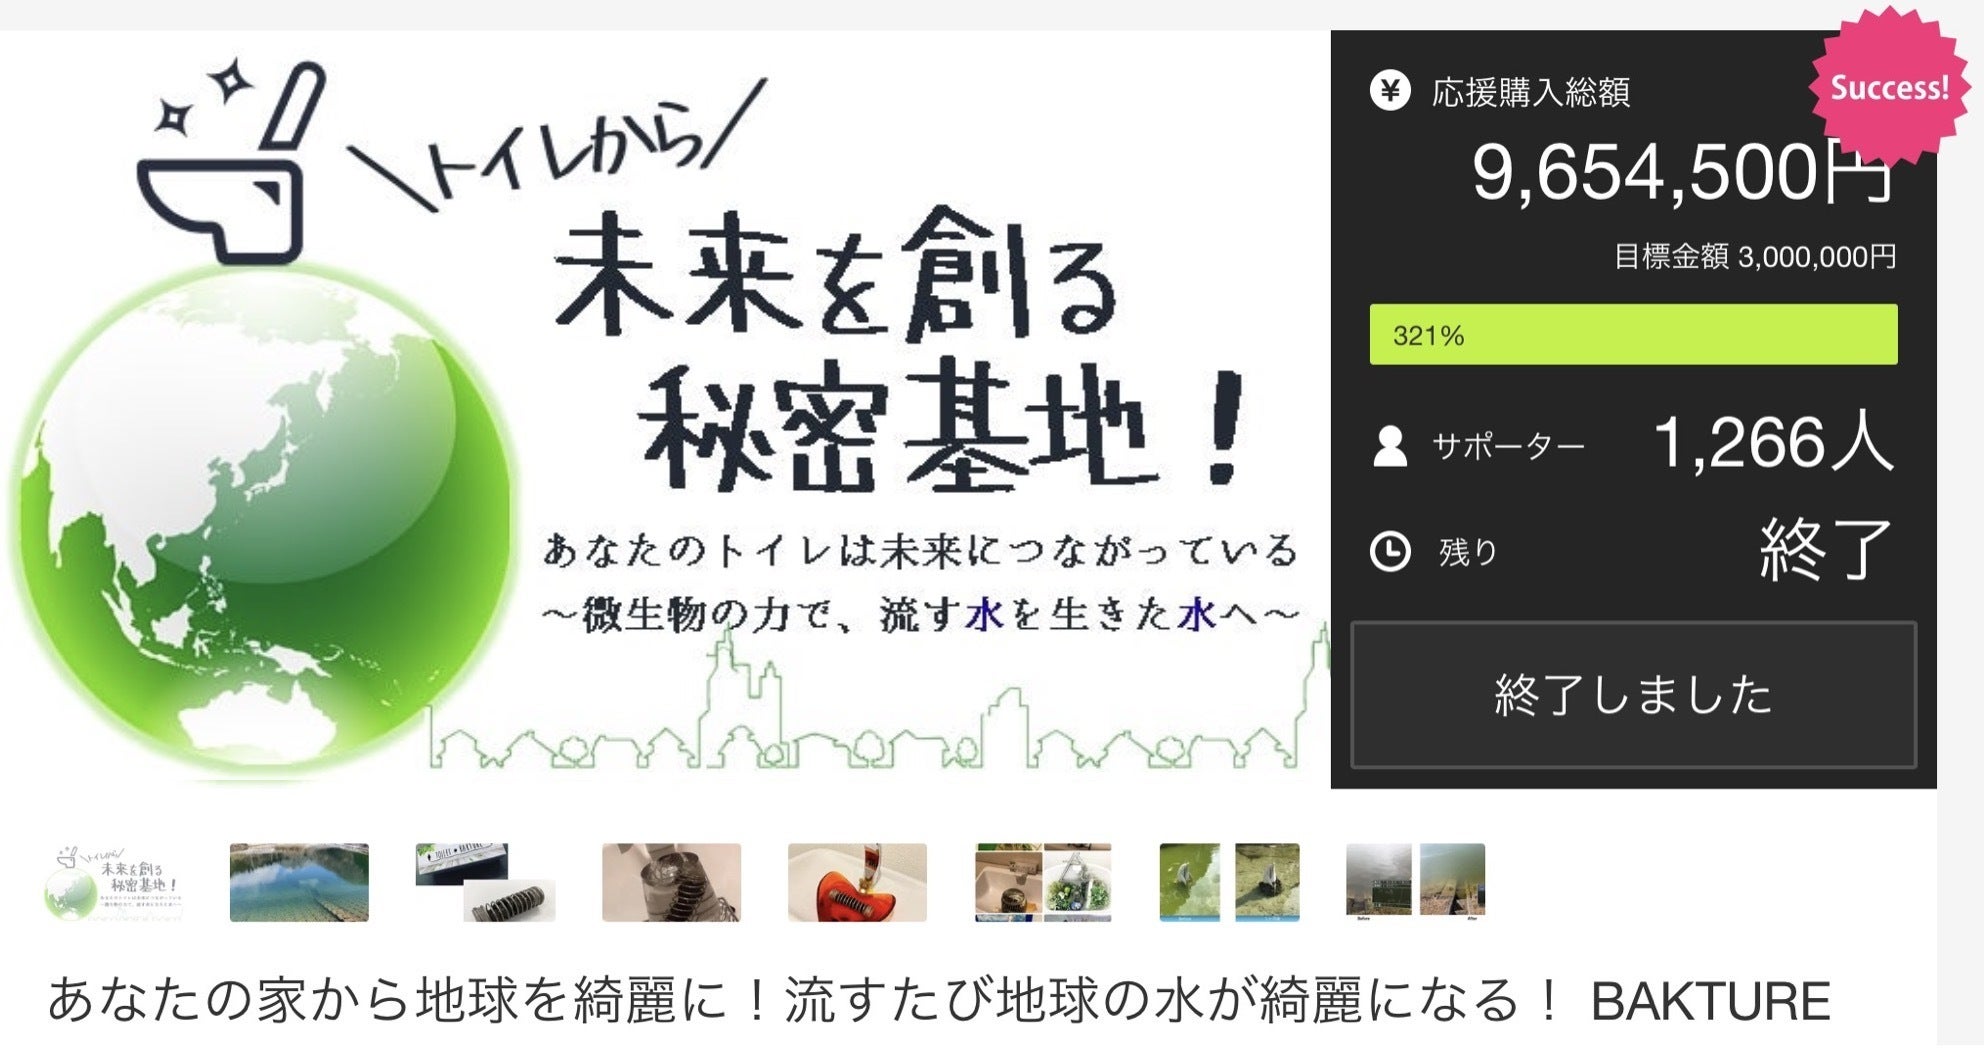This screenshot has height=1050, width=1988.
Task: Click the supporter person icon
Action: coord(1390,447)
